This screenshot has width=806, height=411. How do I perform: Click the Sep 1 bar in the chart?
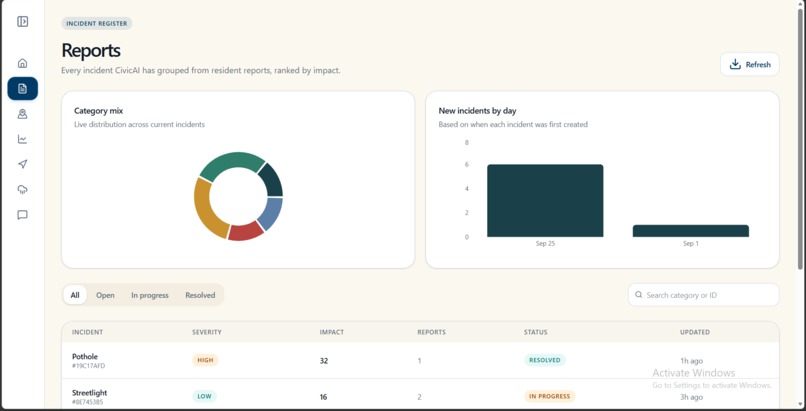690,231
